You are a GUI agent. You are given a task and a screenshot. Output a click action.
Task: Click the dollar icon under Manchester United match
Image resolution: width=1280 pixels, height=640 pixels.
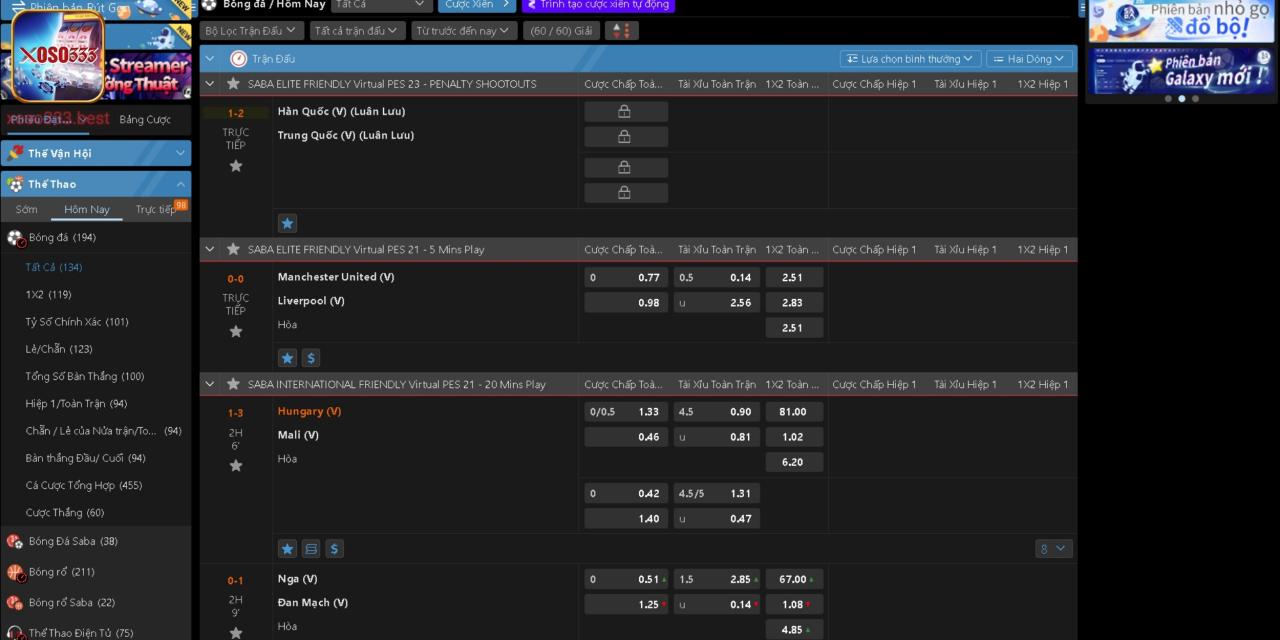[310, 358]
